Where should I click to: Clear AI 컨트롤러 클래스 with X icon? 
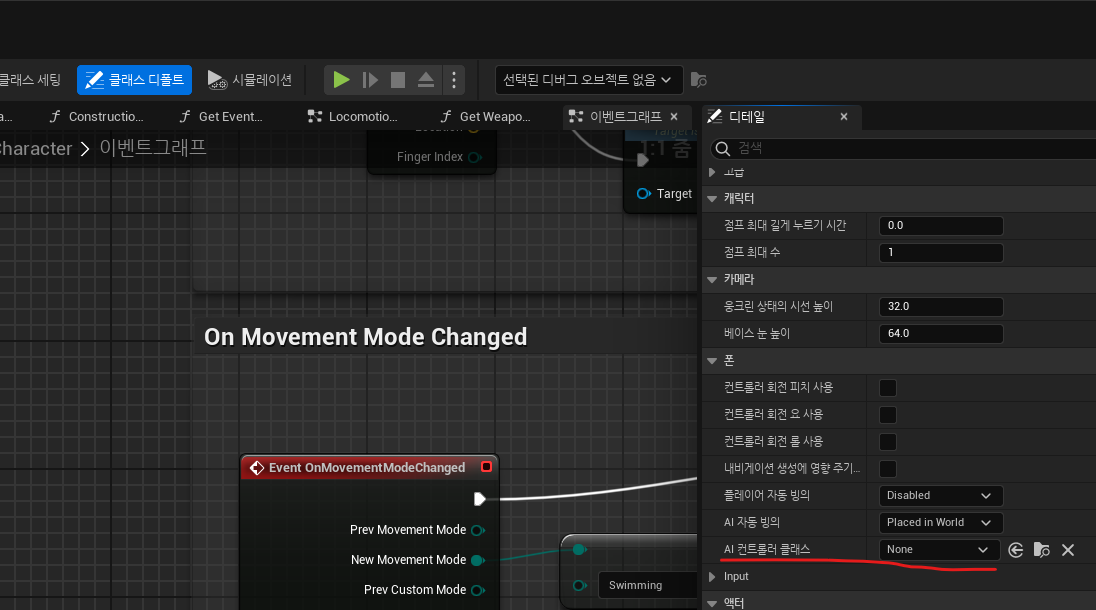tap(1067, 550)
